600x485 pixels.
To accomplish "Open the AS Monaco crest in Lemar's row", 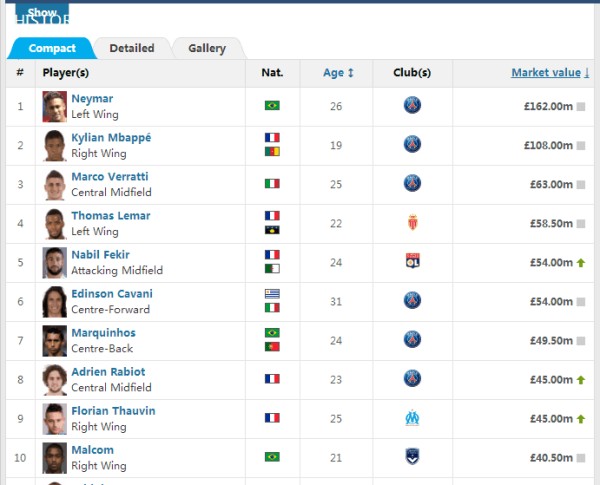I will coord(412,222).
